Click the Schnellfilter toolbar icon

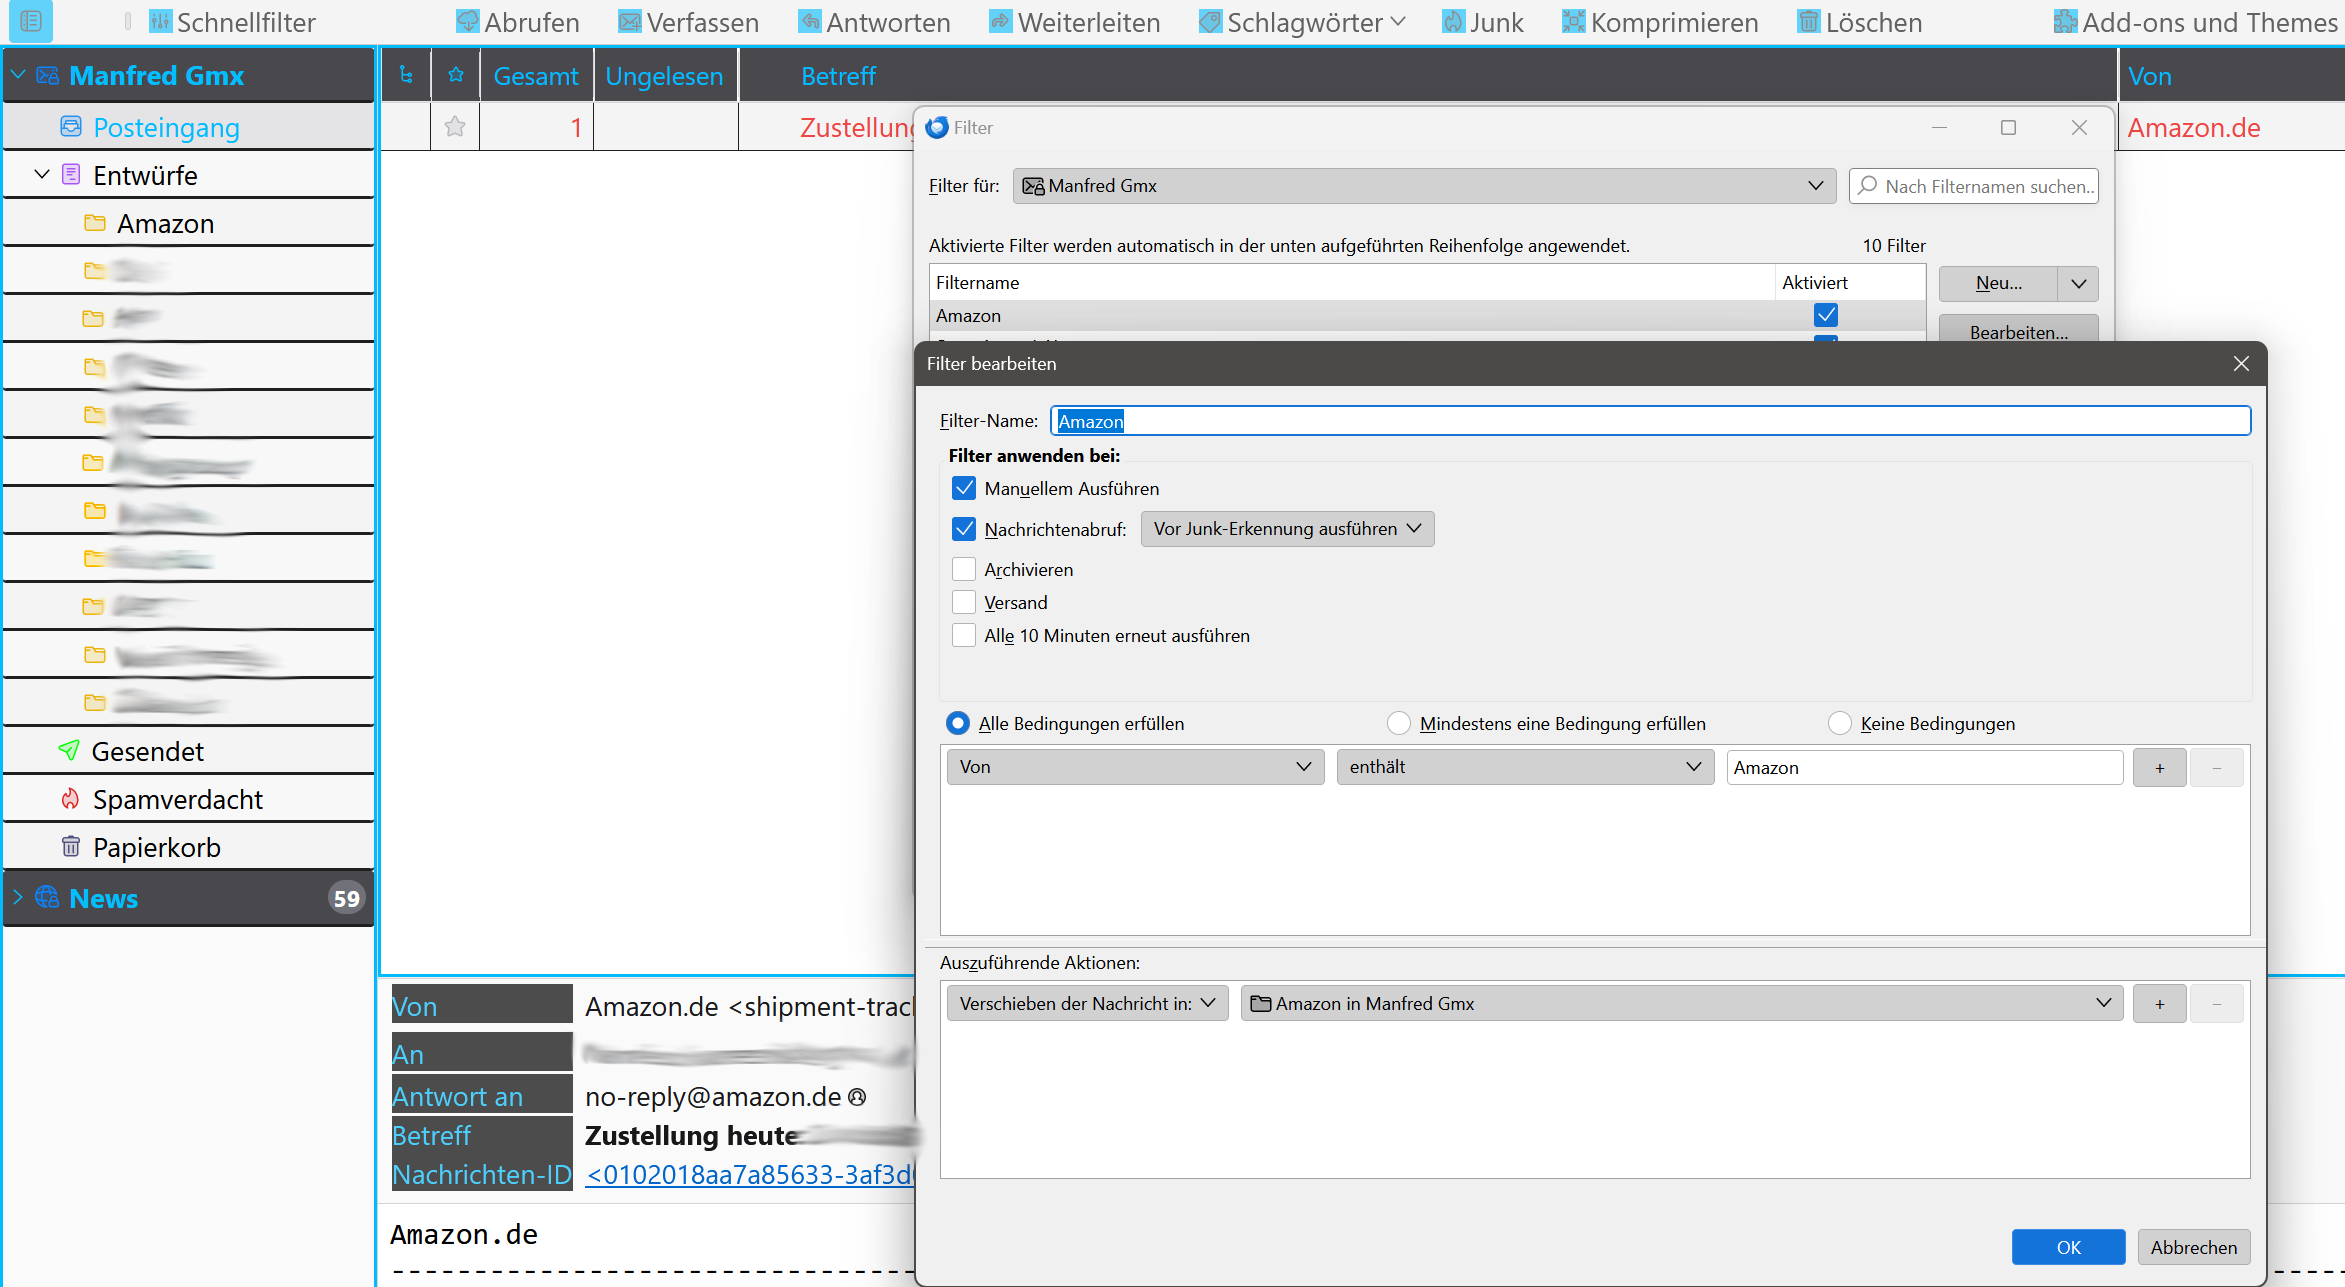pyautogui.click(x=160, y=22)
